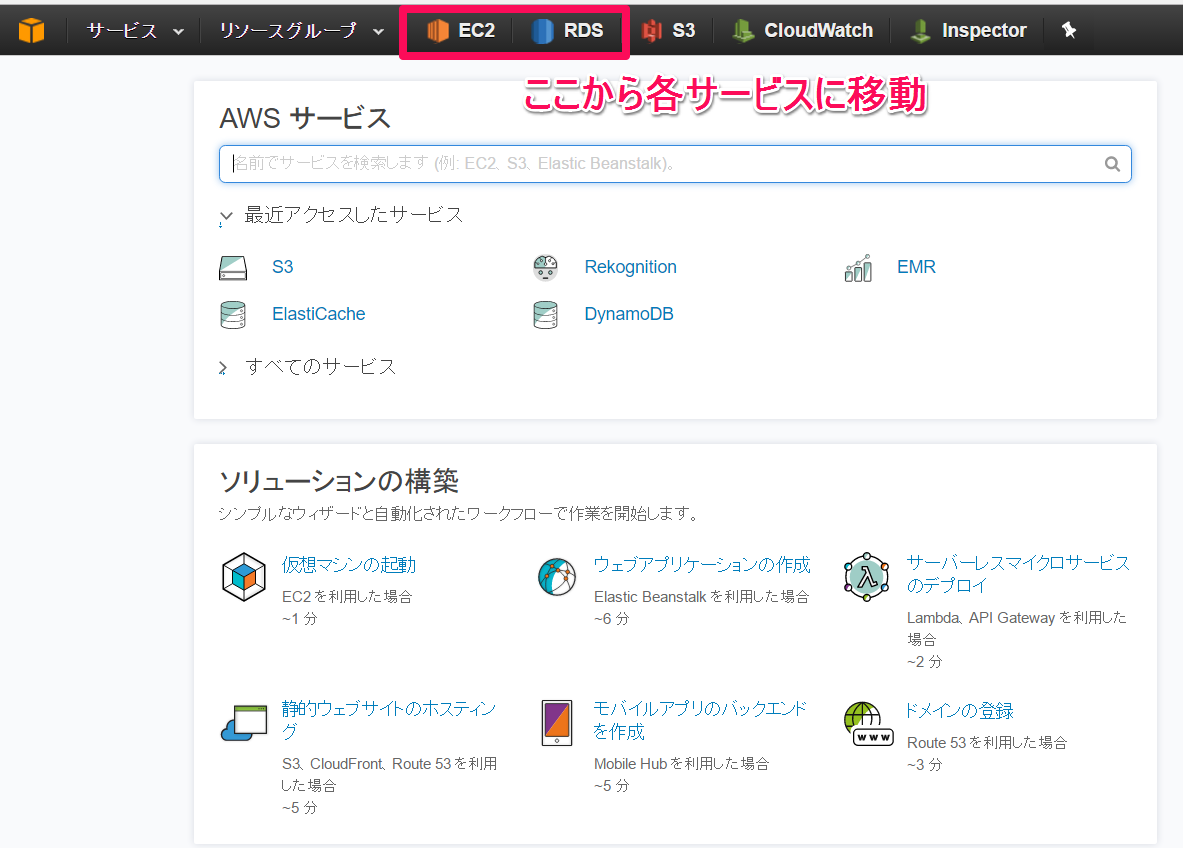Open モバイルアプリのバックエンドを作成 link
This screenshot has height=848, width=1183.
tap(699, 720)
